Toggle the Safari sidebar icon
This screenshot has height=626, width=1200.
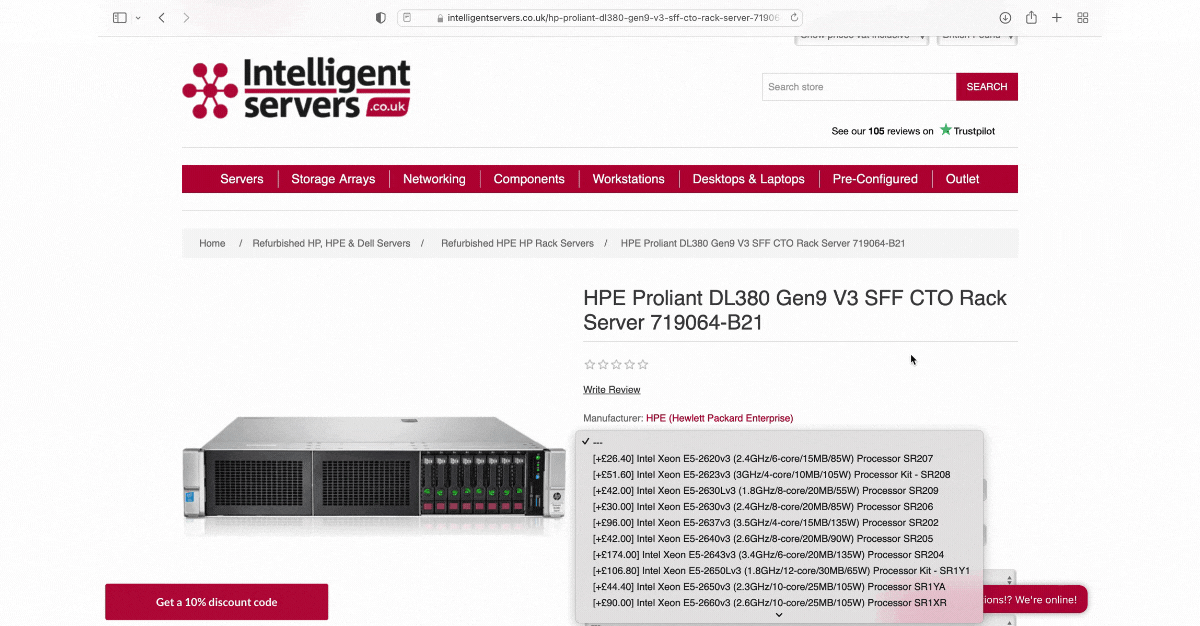[x=120, y=18]
